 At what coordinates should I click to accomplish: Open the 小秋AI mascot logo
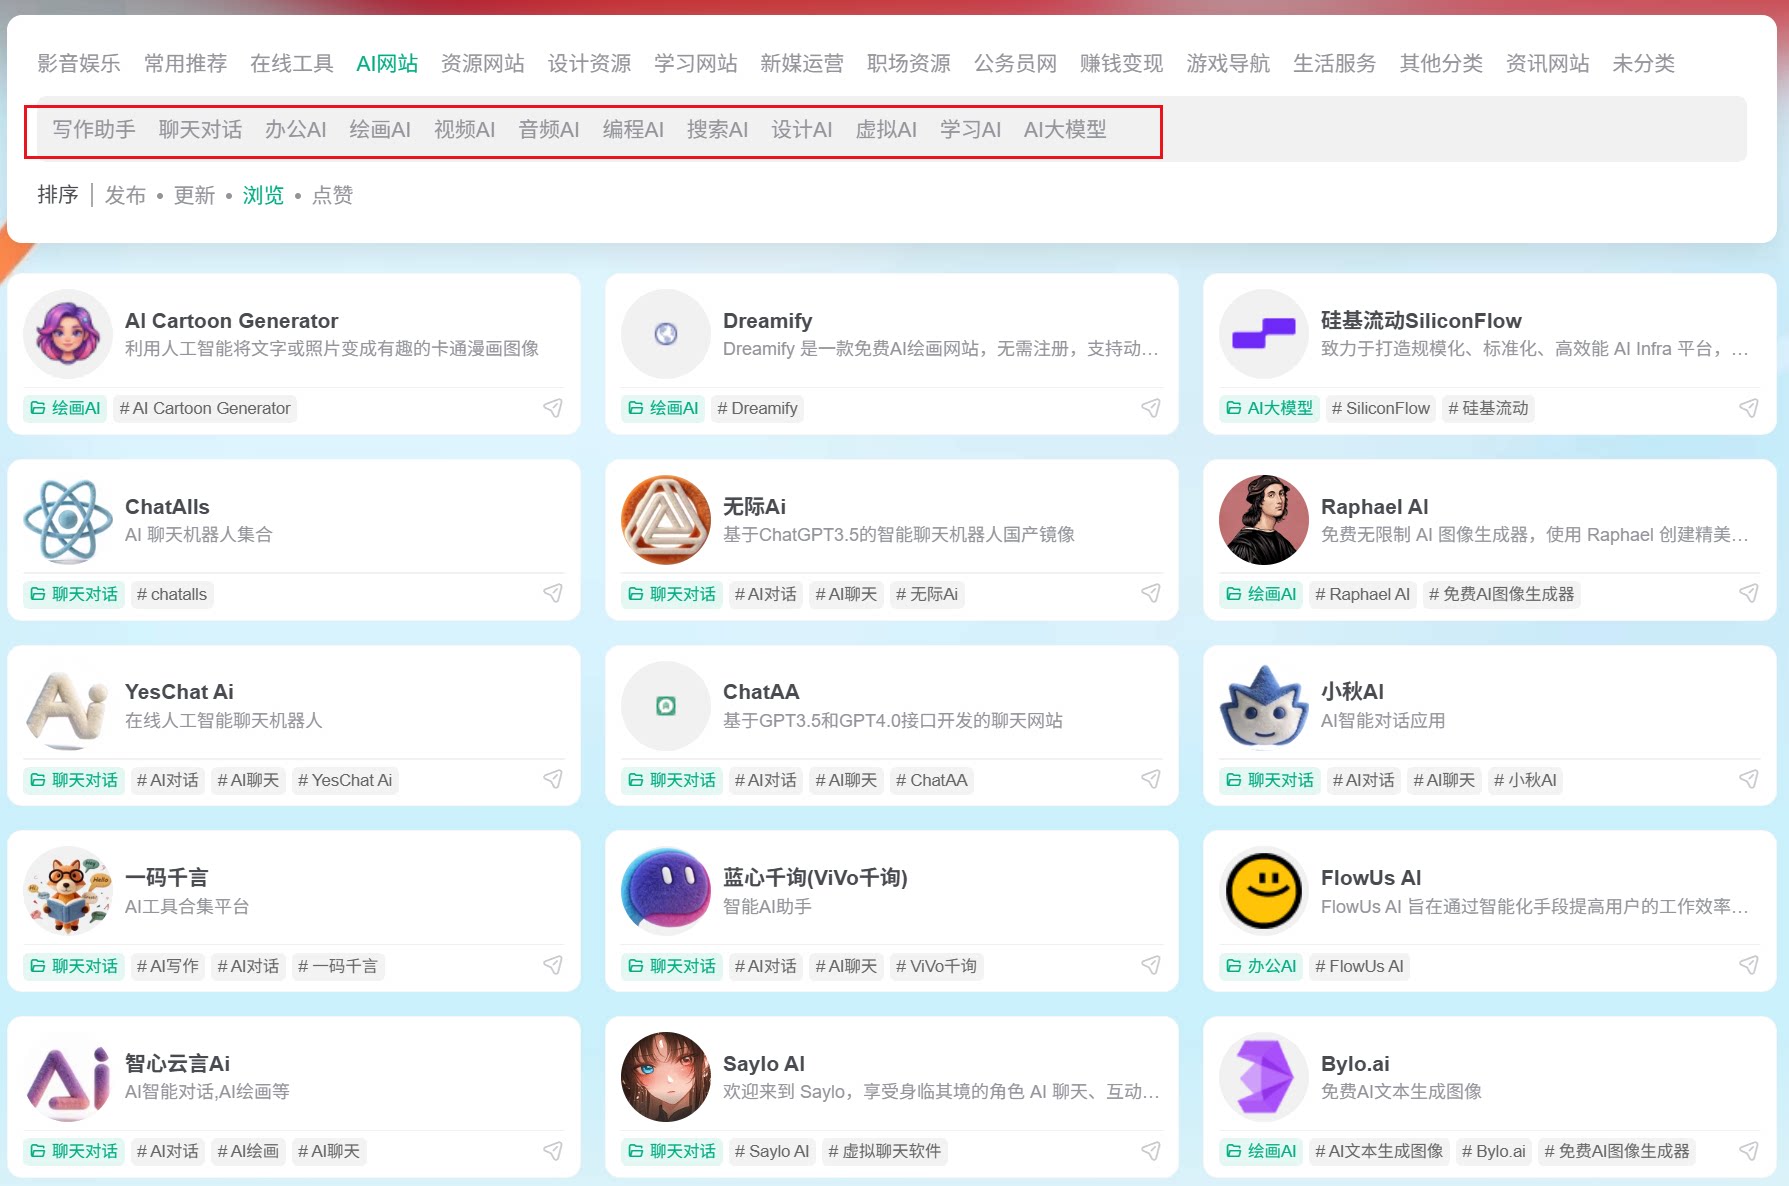pos(1264,706)
